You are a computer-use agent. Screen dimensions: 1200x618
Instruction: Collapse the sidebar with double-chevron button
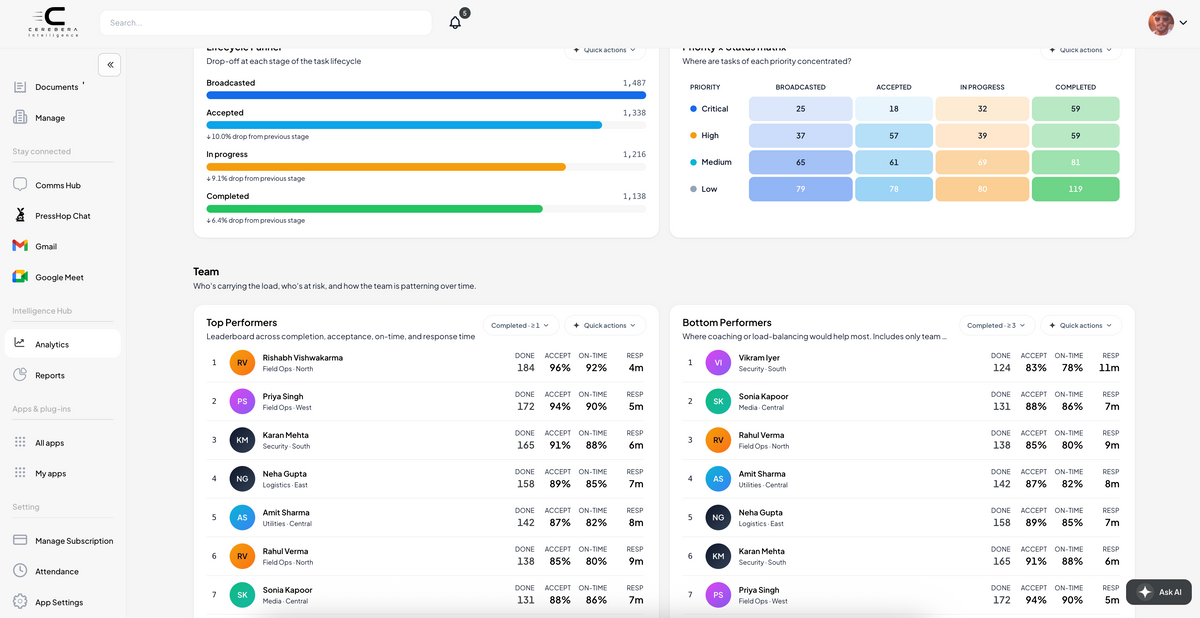point(110,64)
